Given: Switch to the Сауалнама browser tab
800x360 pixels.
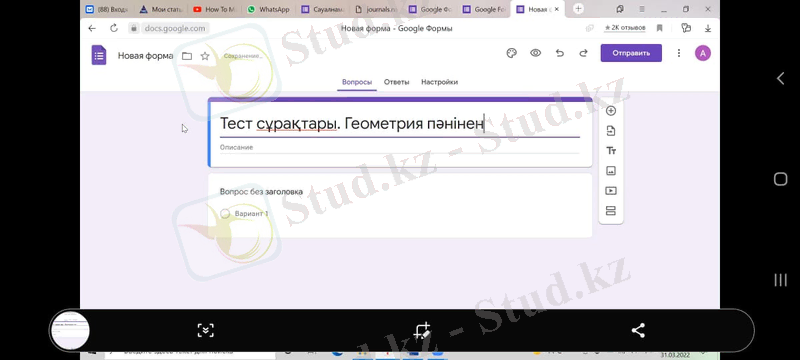Looking at the screenshot, I should [x=322, y=9].
